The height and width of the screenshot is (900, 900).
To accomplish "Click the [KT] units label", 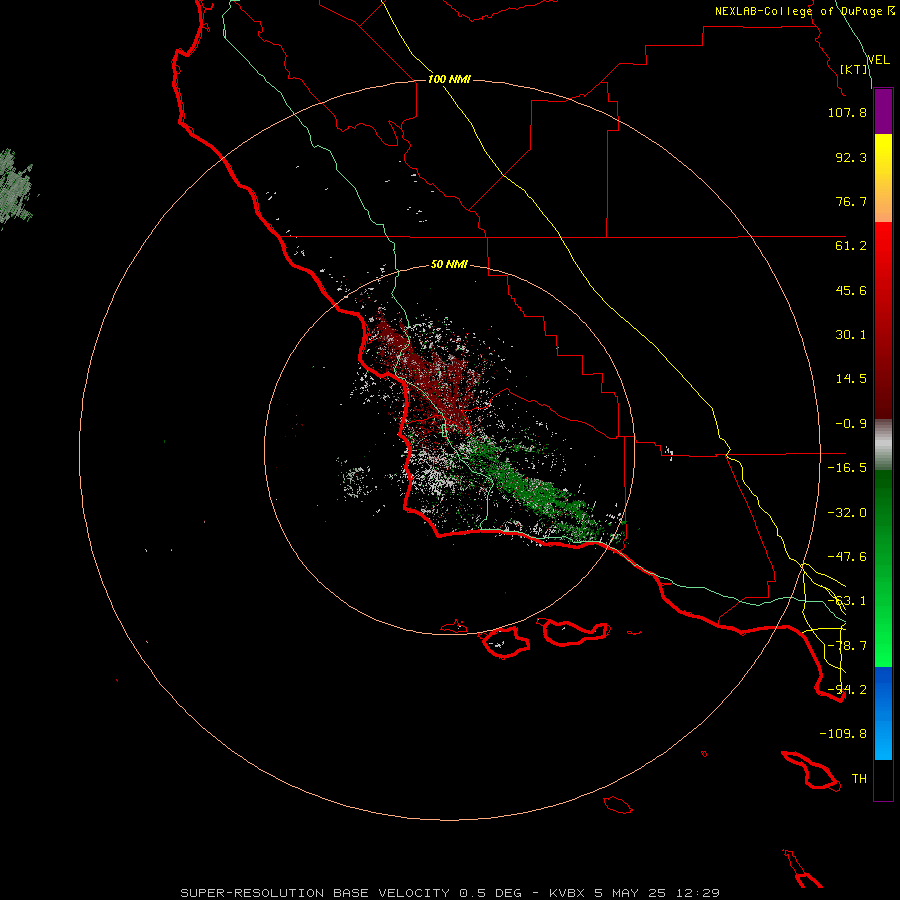I will coord(854,69).
